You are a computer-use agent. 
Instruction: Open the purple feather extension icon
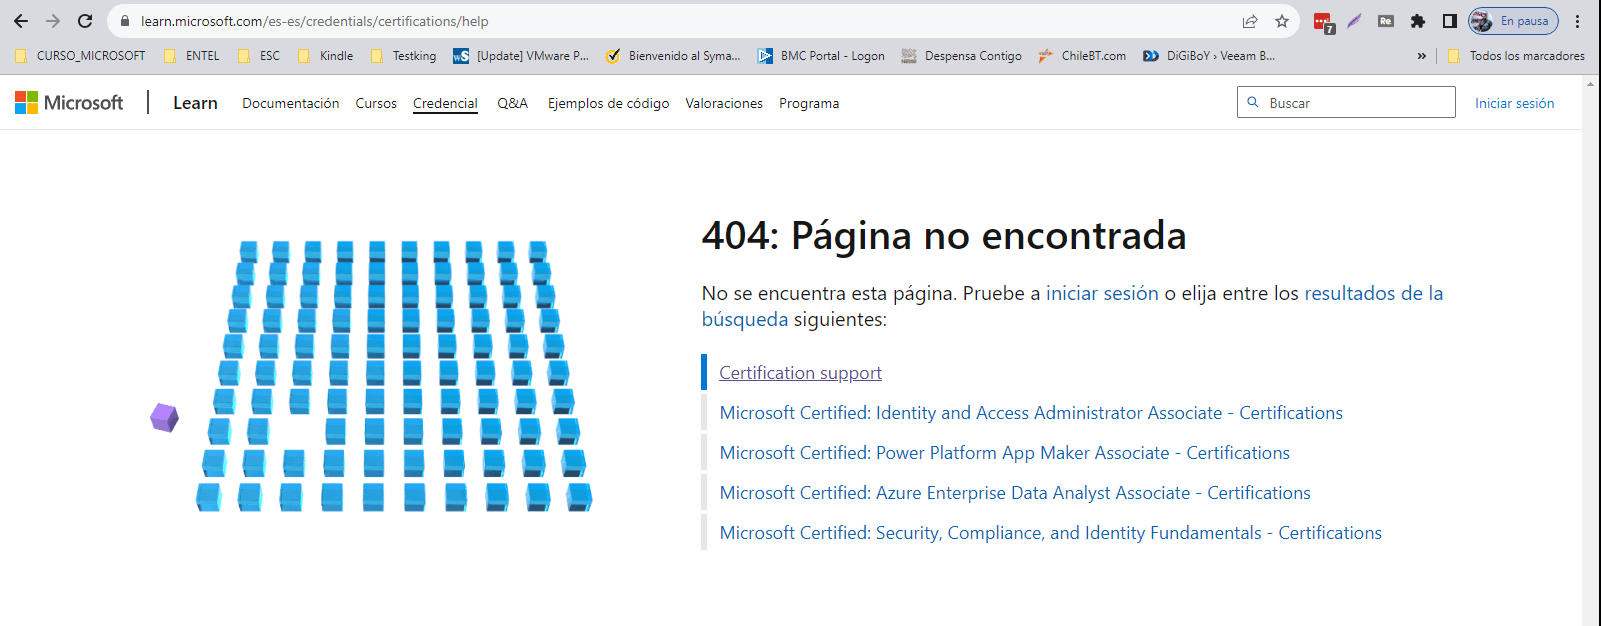pos(1354,21)
